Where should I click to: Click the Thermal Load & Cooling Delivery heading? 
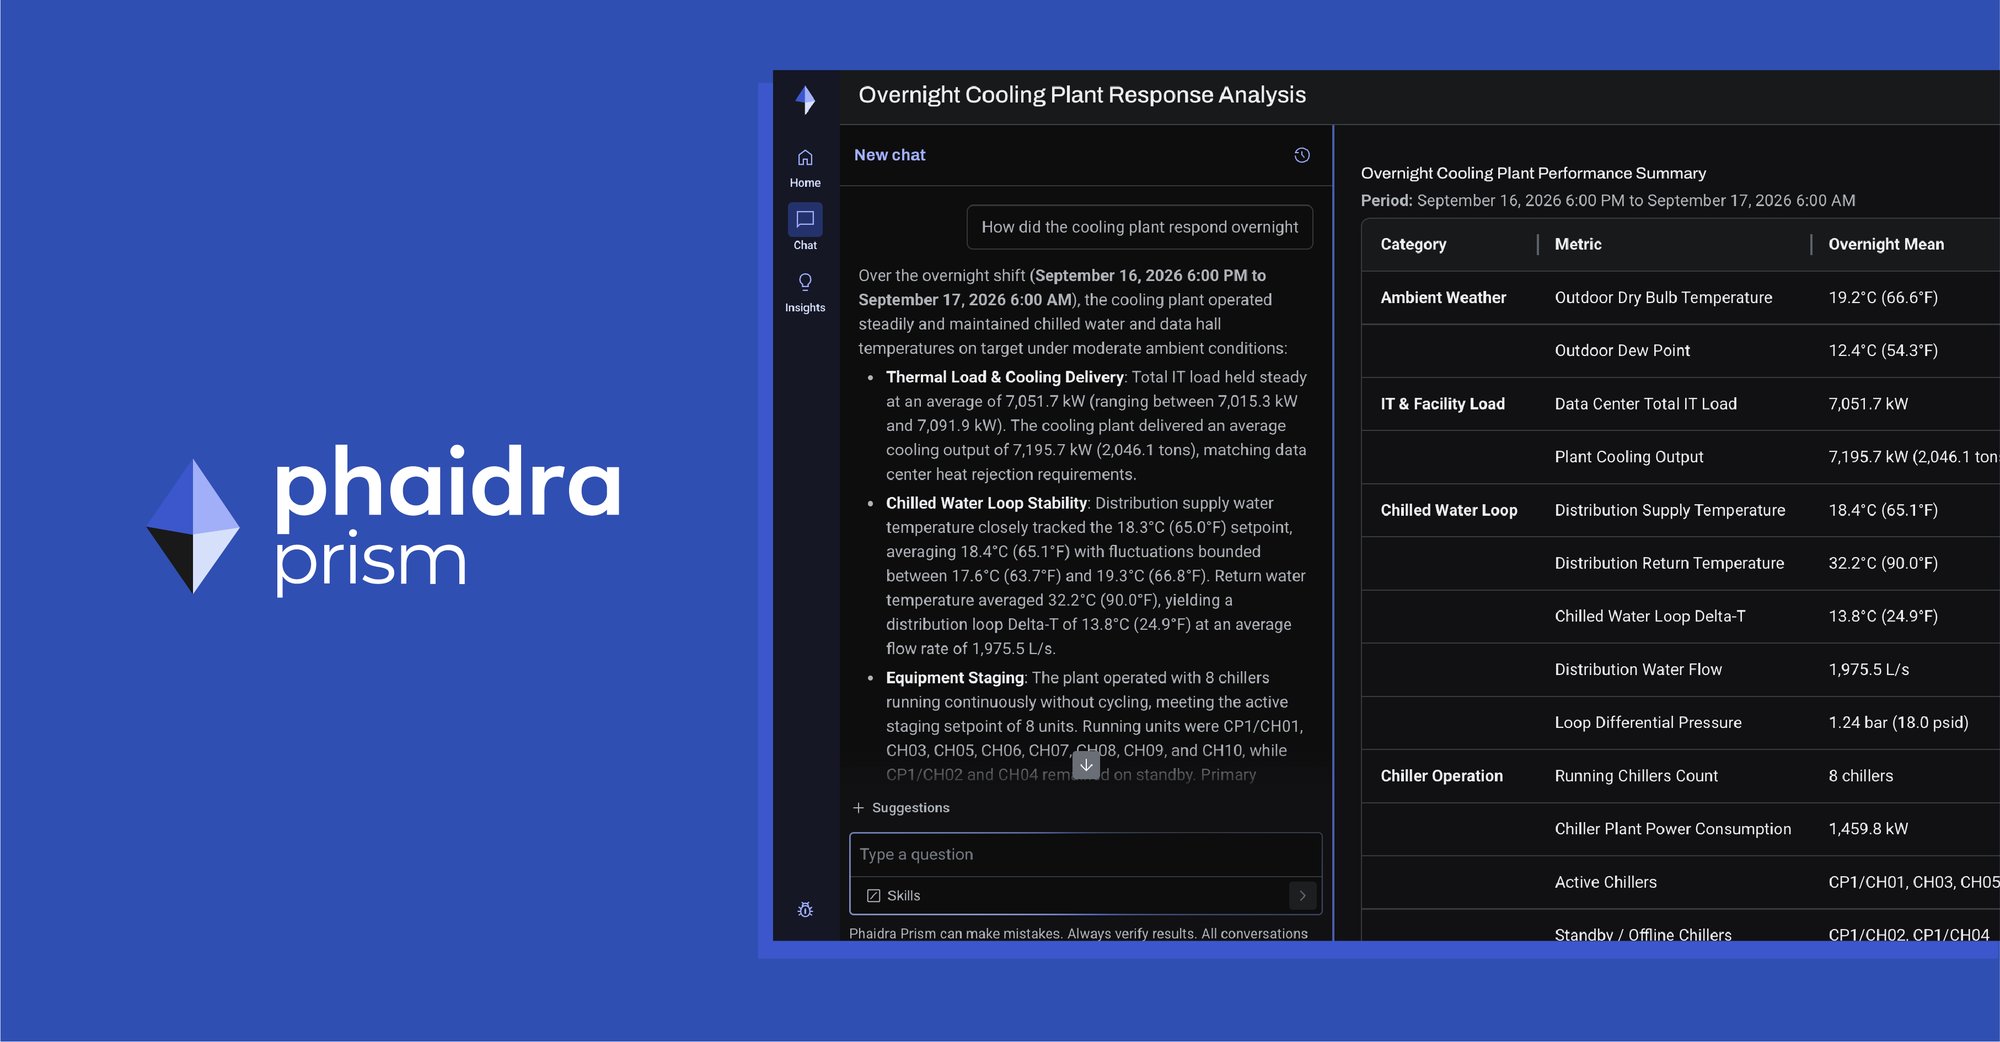(1004, 377)
